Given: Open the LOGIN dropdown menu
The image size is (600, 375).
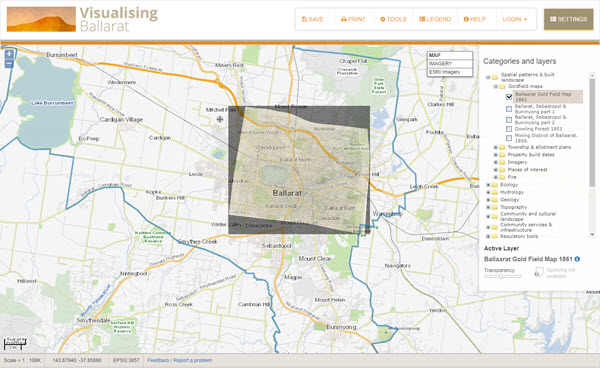Looking at the screenshot, I should 515,19.
